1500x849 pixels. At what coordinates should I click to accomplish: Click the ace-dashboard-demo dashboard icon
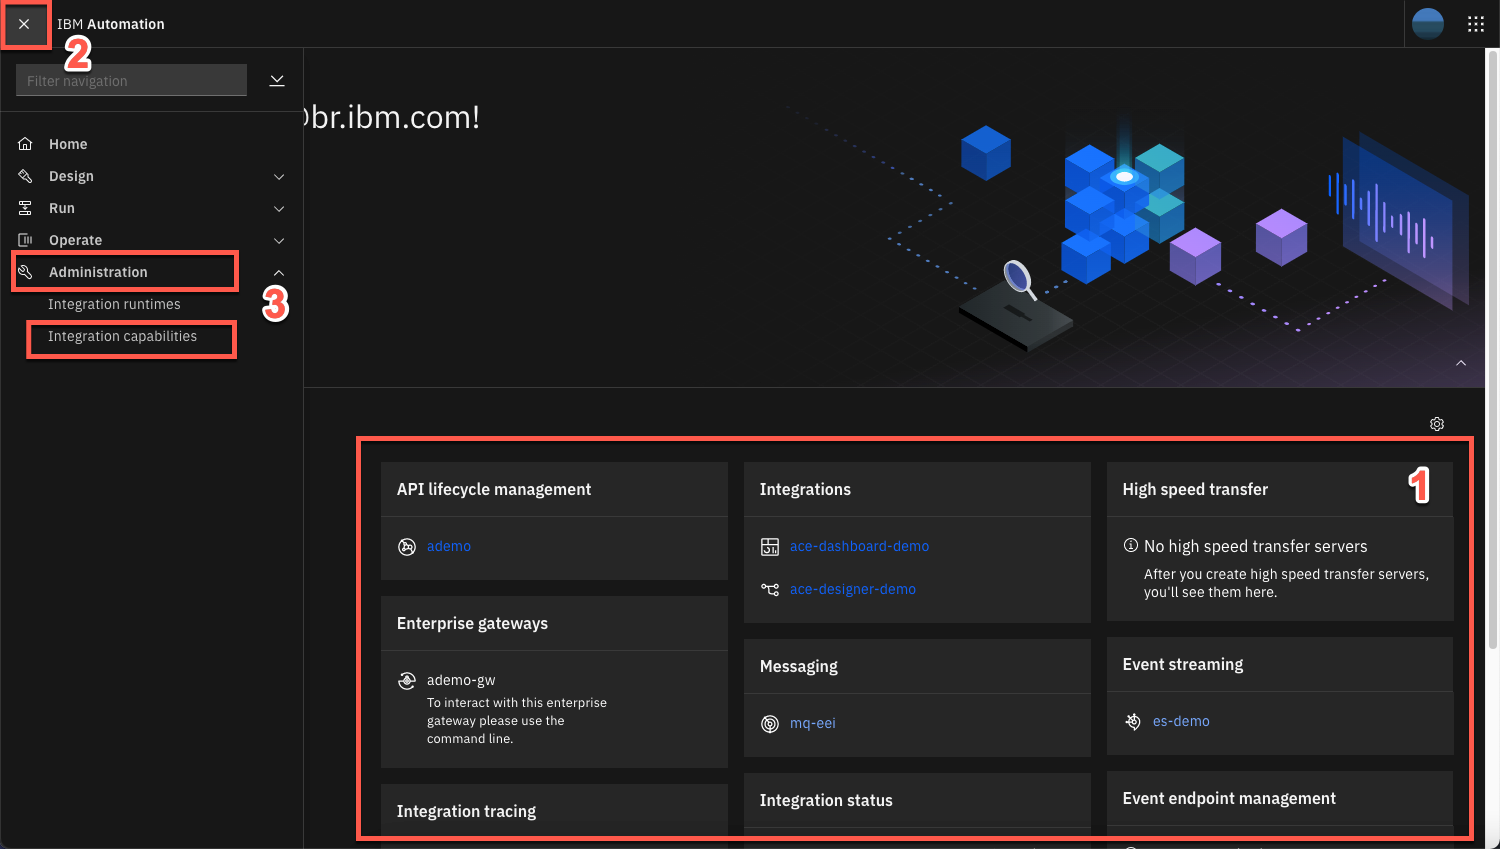(x=770, y=546)
